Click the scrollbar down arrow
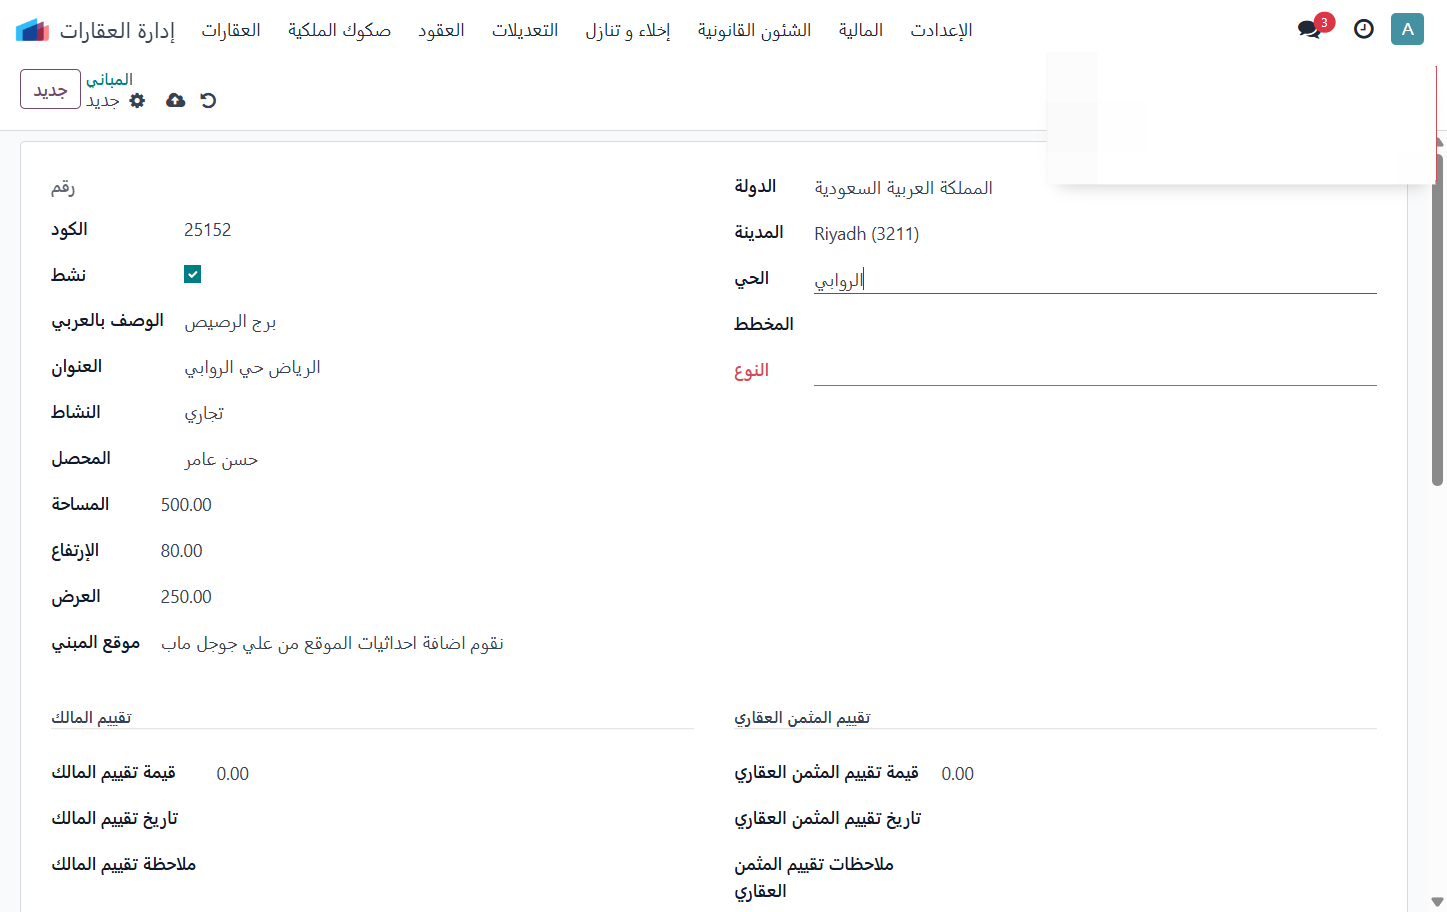Image resolution: width=1447 pixels, height=912 pixels. coord(1437,902)
